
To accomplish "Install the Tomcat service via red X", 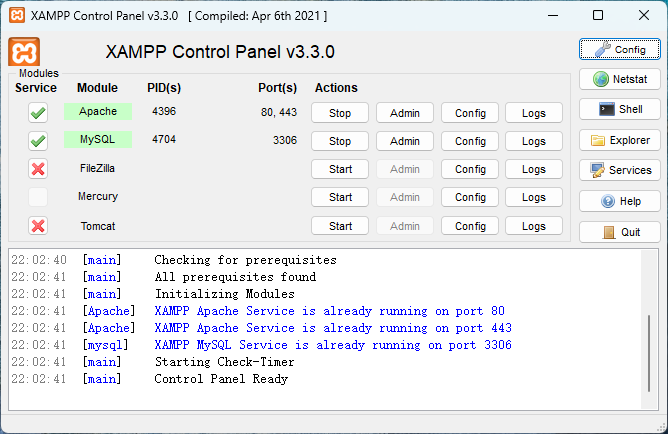I will coord(38,226).
